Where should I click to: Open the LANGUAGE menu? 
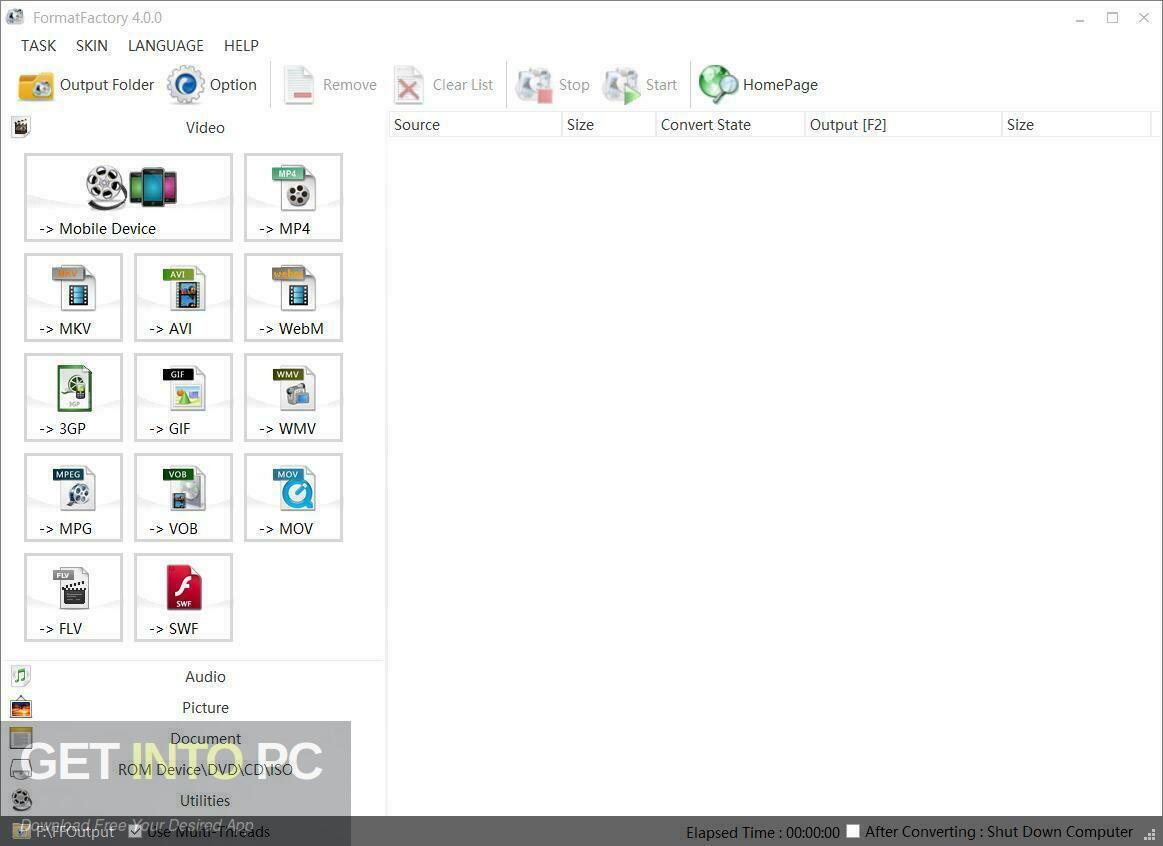tap(166, 46)
